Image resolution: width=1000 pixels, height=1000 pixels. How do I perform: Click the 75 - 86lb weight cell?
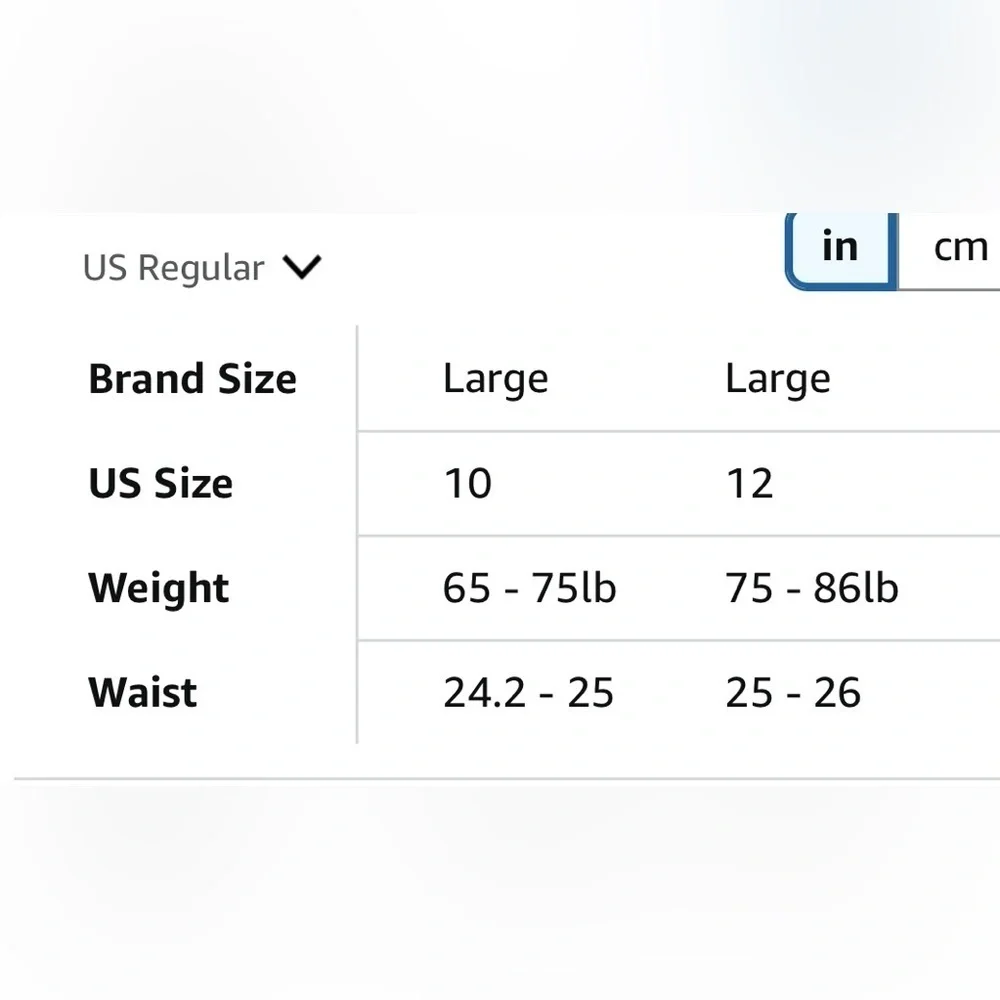click(x=812, y=588)
